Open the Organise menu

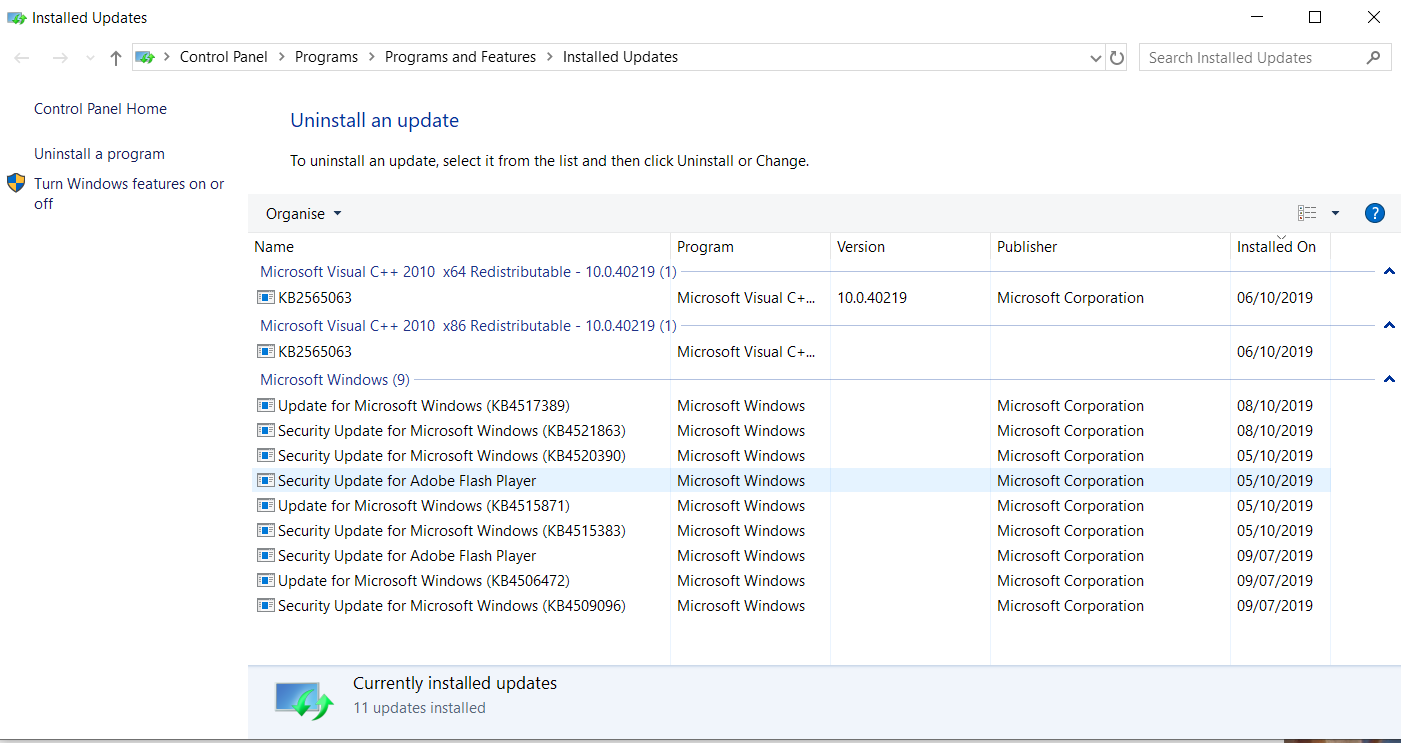(303, 214)
